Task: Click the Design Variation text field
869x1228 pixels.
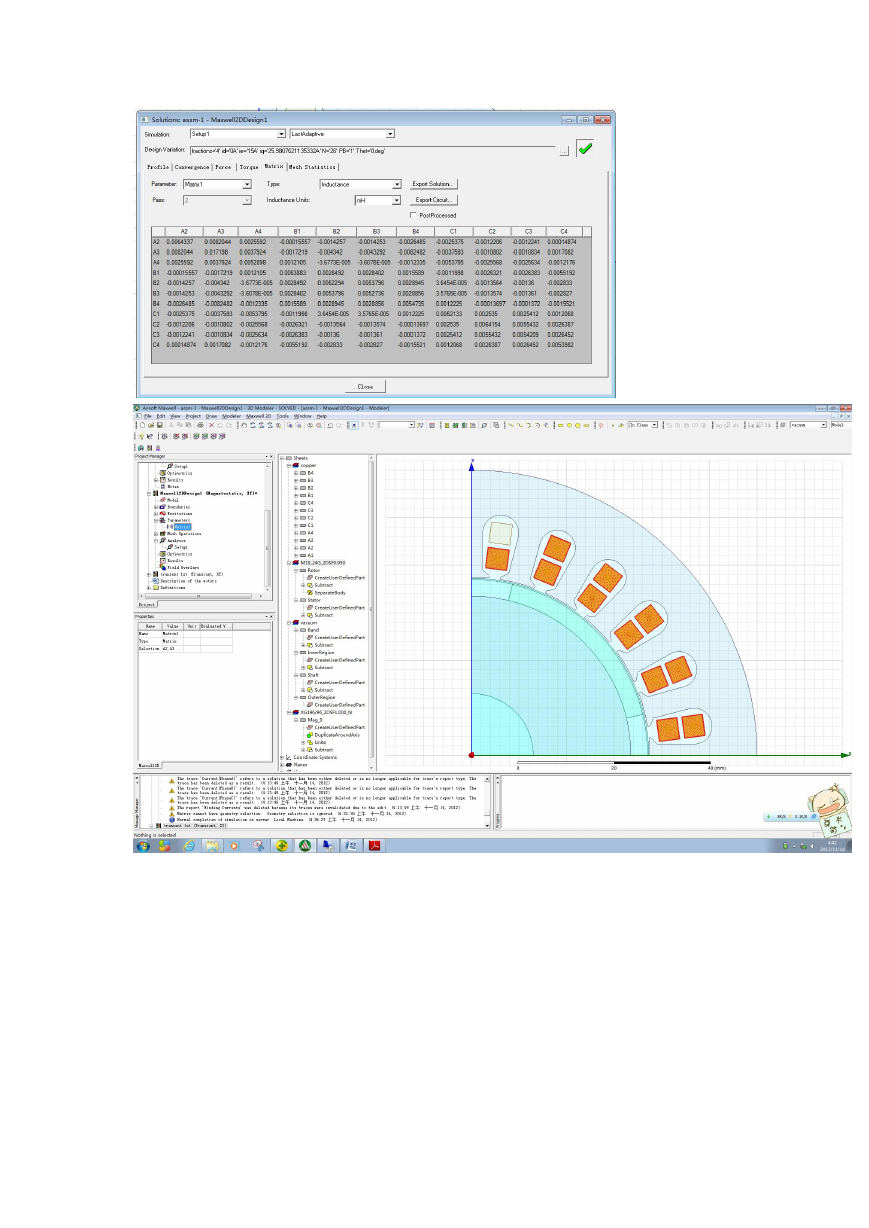Action: [372, 150]
